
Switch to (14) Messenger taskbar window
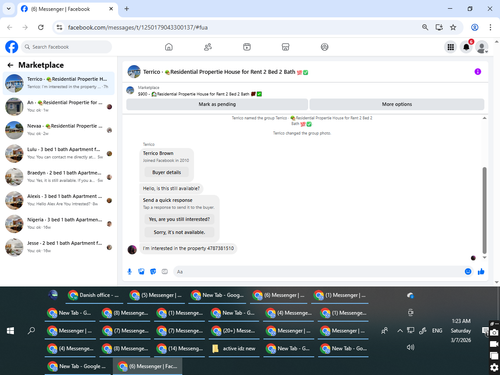pyautogui.click(x=179, y=349)
